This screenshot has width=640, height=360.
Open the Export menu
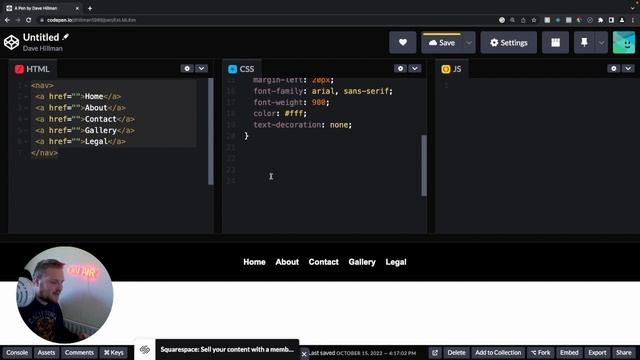(597, 353)
